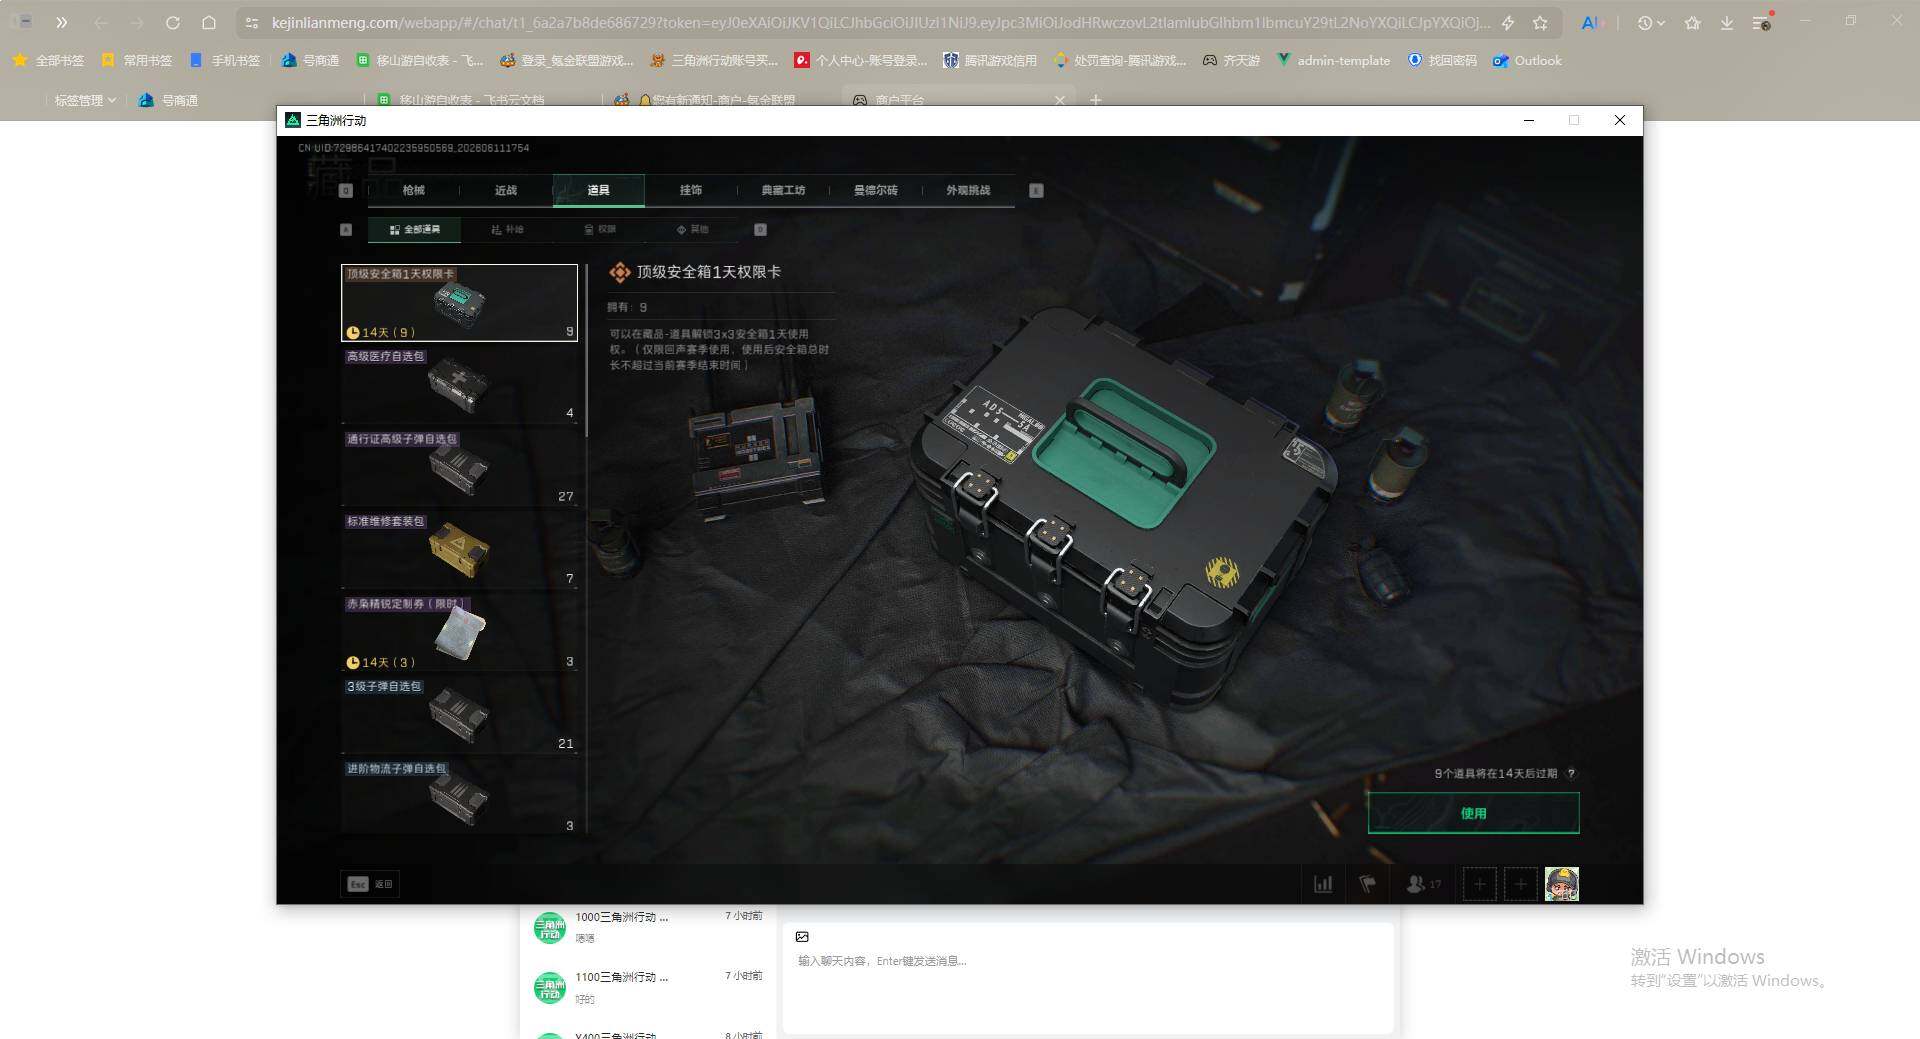Click the browser address bar URL
Image resolution: width=1920 pixels, height=1039 pixels.
click(880, 22)
